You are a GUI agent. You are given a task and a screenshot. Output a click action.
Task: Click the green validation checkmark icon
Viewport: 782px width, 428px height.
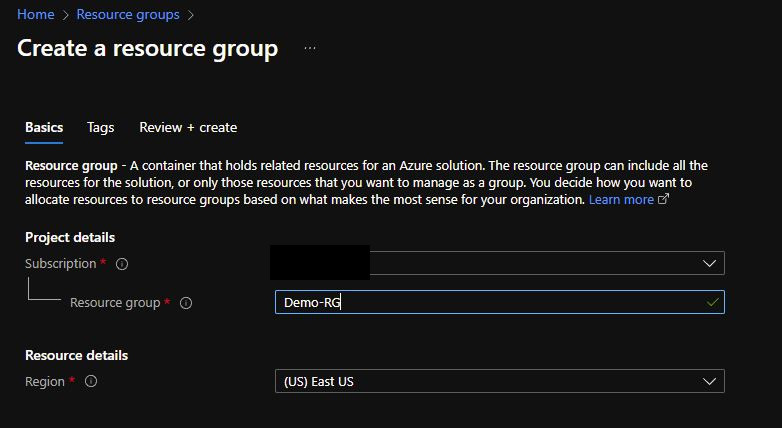pyautogui.click(x=713, y=302)
